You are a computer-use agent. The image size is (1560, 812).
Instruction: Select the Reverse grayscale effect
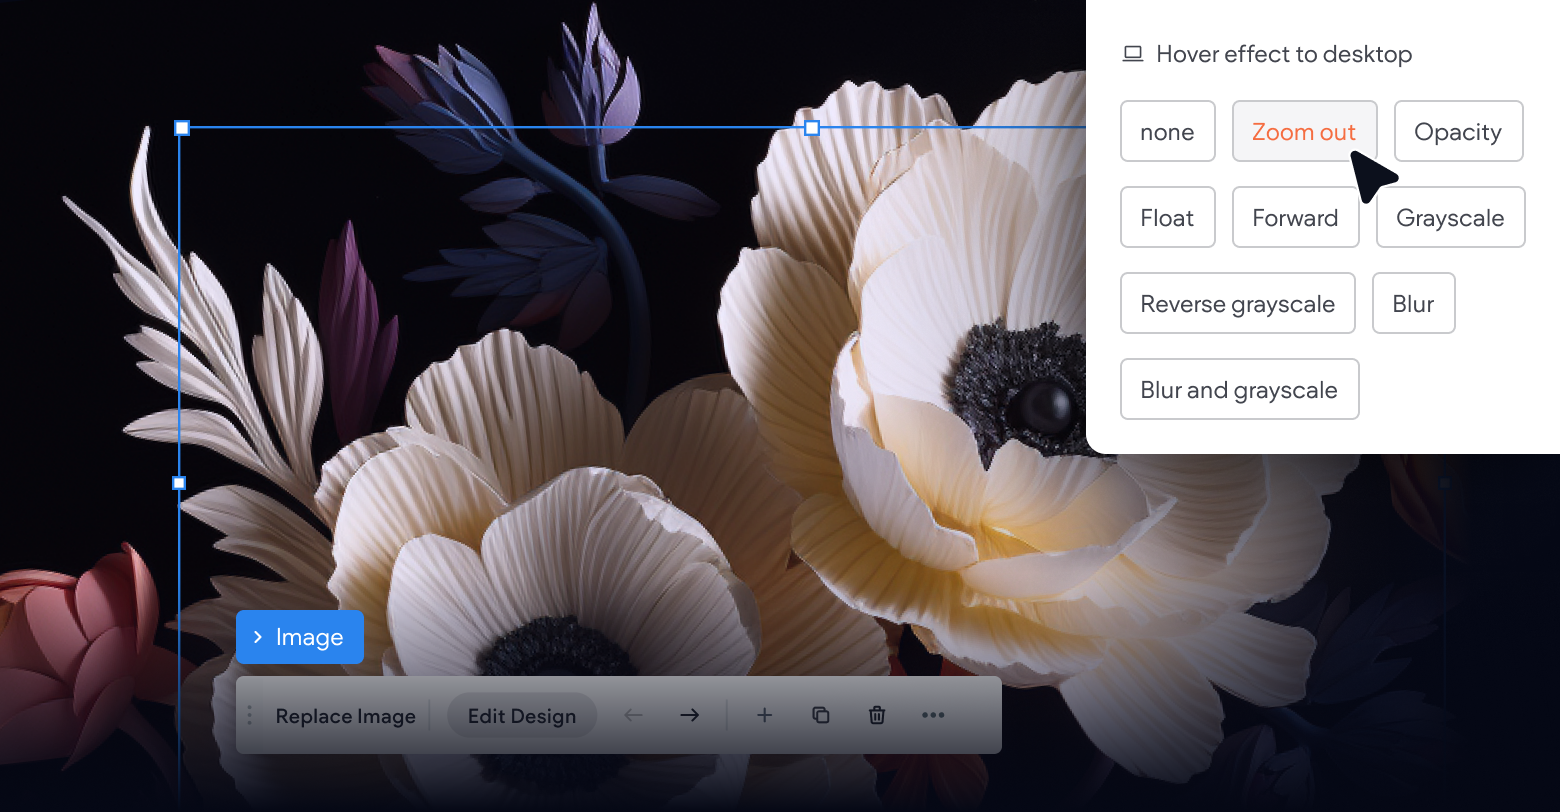[x=1237, y=303]
